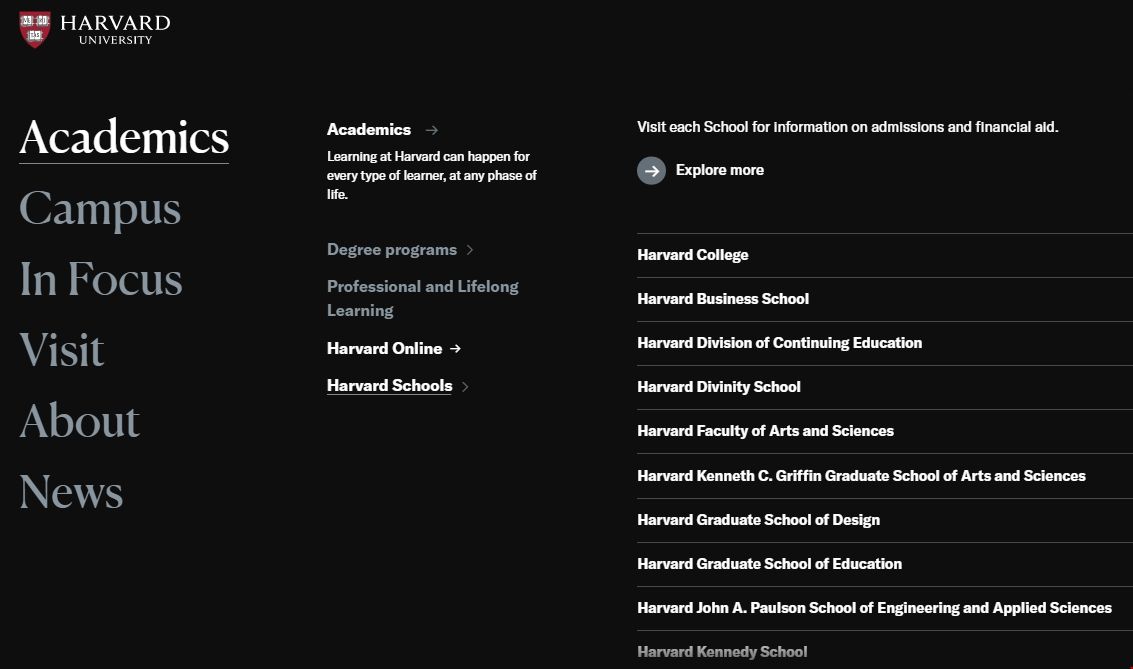Select the Visit navigation item
1133x669 pixels.
pyautogui.click(x=62, y=351)
